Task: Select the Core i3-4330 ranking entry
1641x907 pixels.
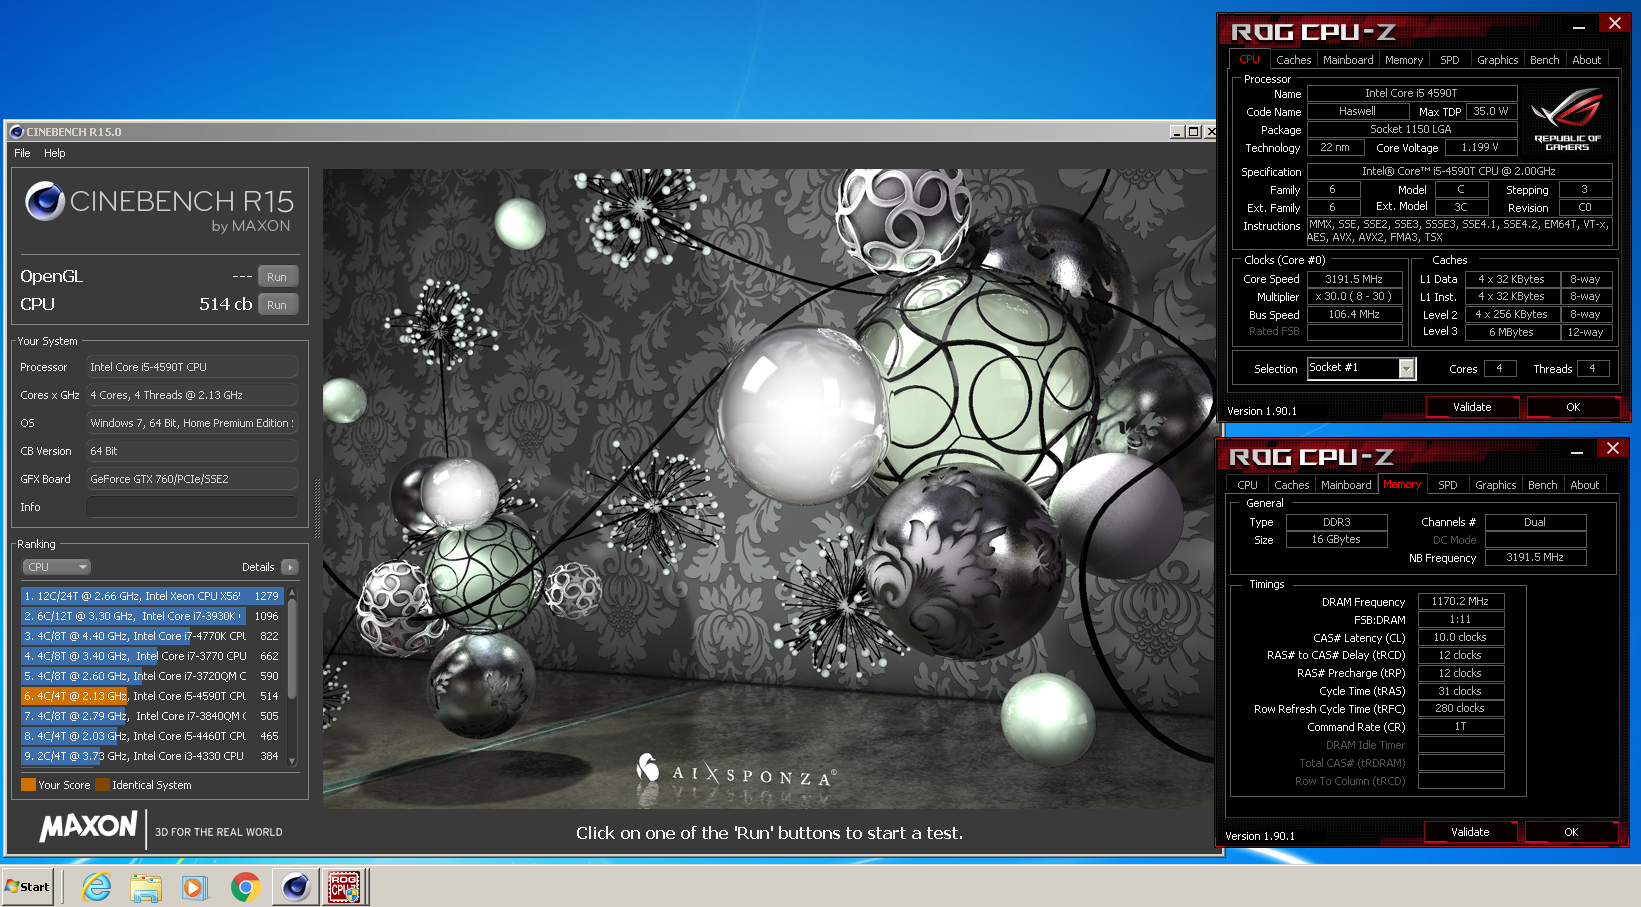Action: 152,756
